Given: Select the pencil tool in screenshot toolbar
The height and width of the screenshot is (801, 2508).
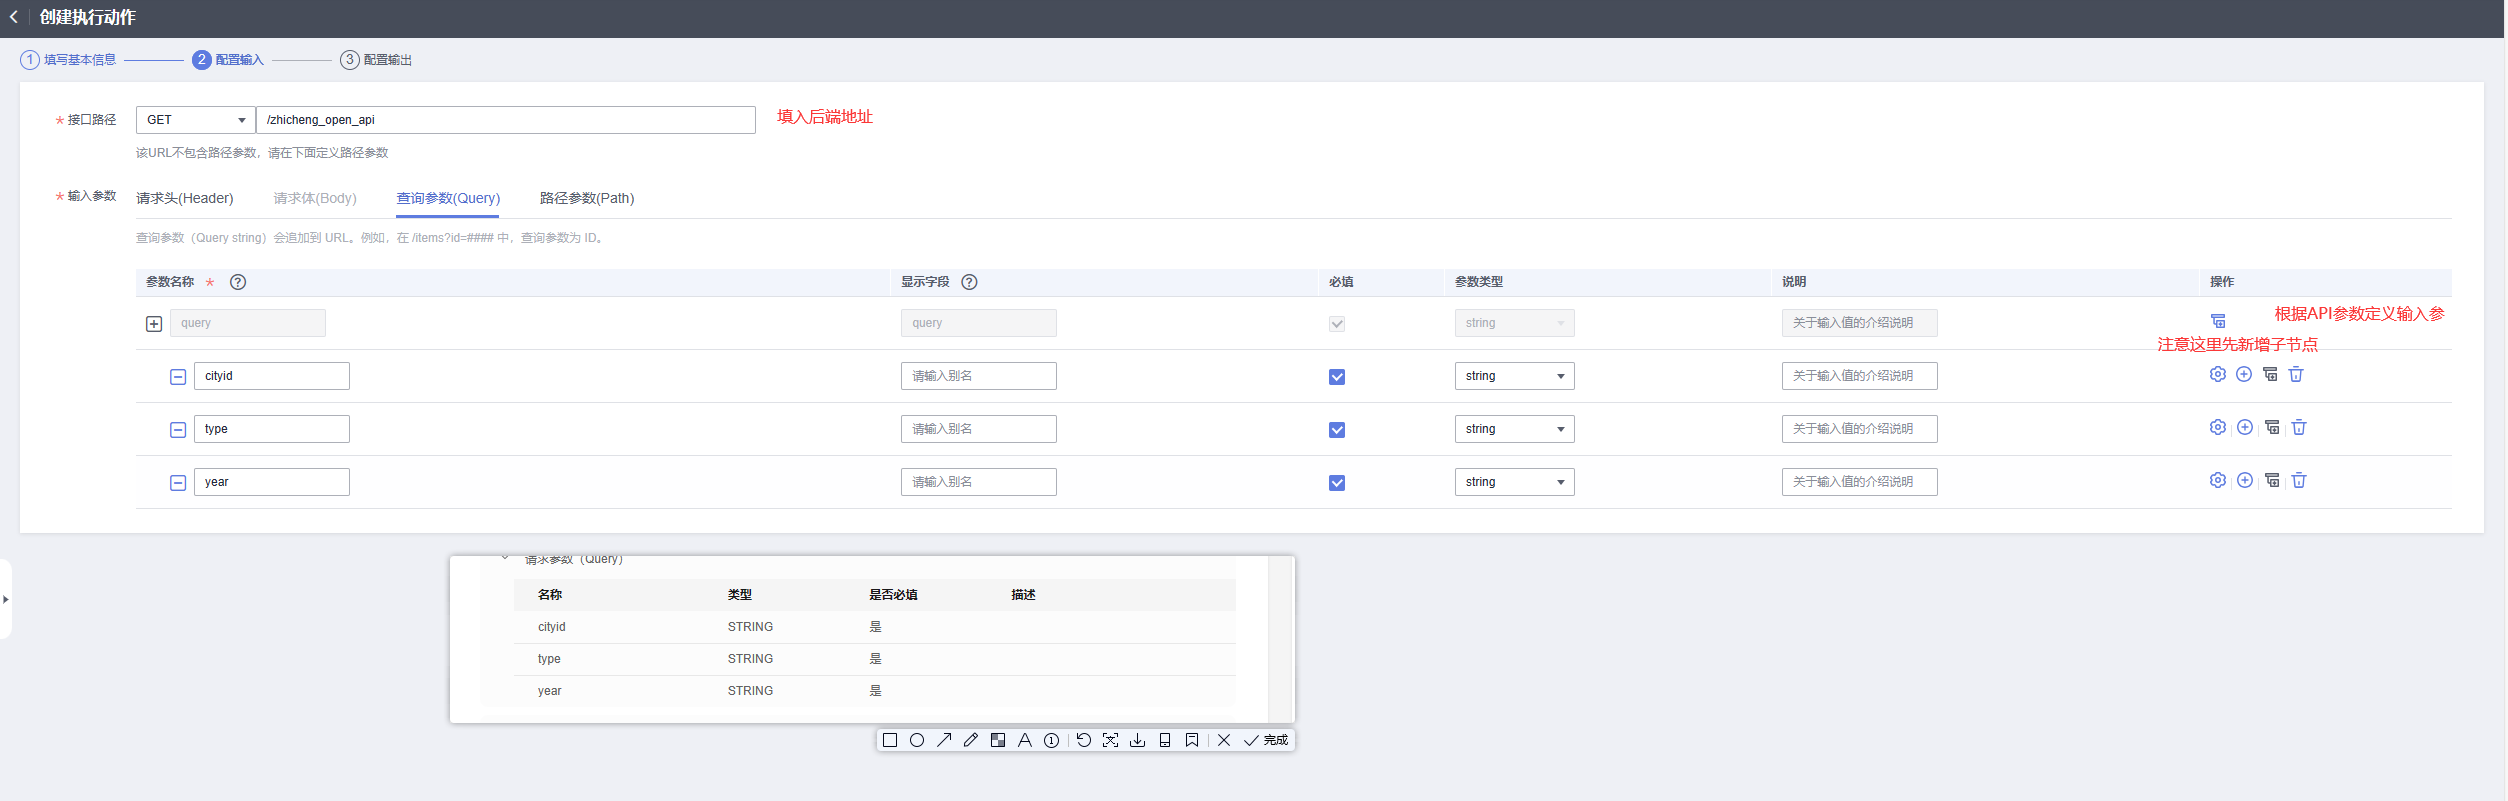Looking at the screenshot, I should 971,740.
